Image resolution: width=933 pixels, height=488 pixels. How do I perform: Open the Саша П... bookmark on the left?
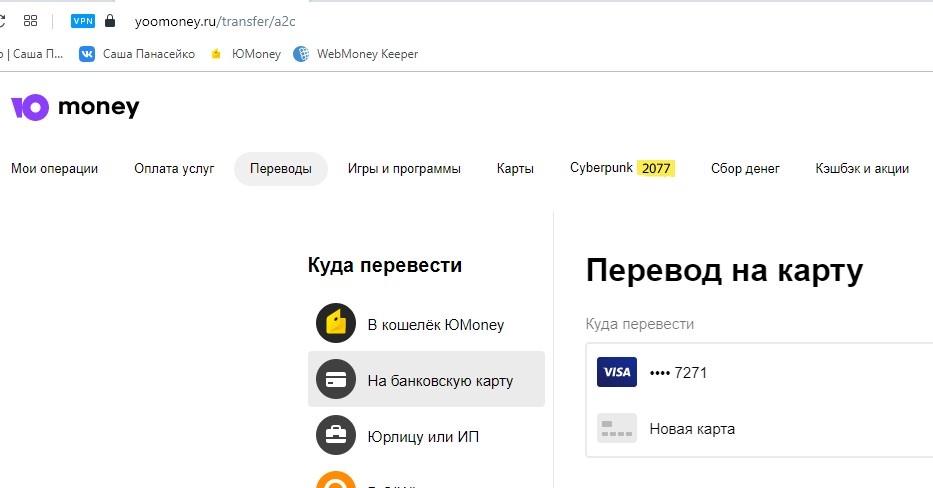32,54
